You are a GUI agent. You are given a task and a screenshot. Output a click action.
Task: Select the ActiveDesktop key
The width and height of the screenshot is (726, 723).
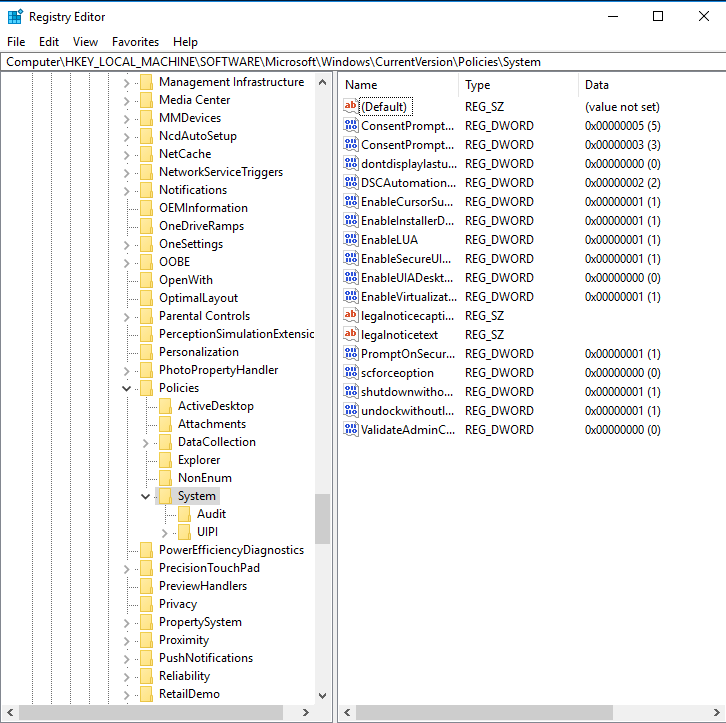(216, 406)
